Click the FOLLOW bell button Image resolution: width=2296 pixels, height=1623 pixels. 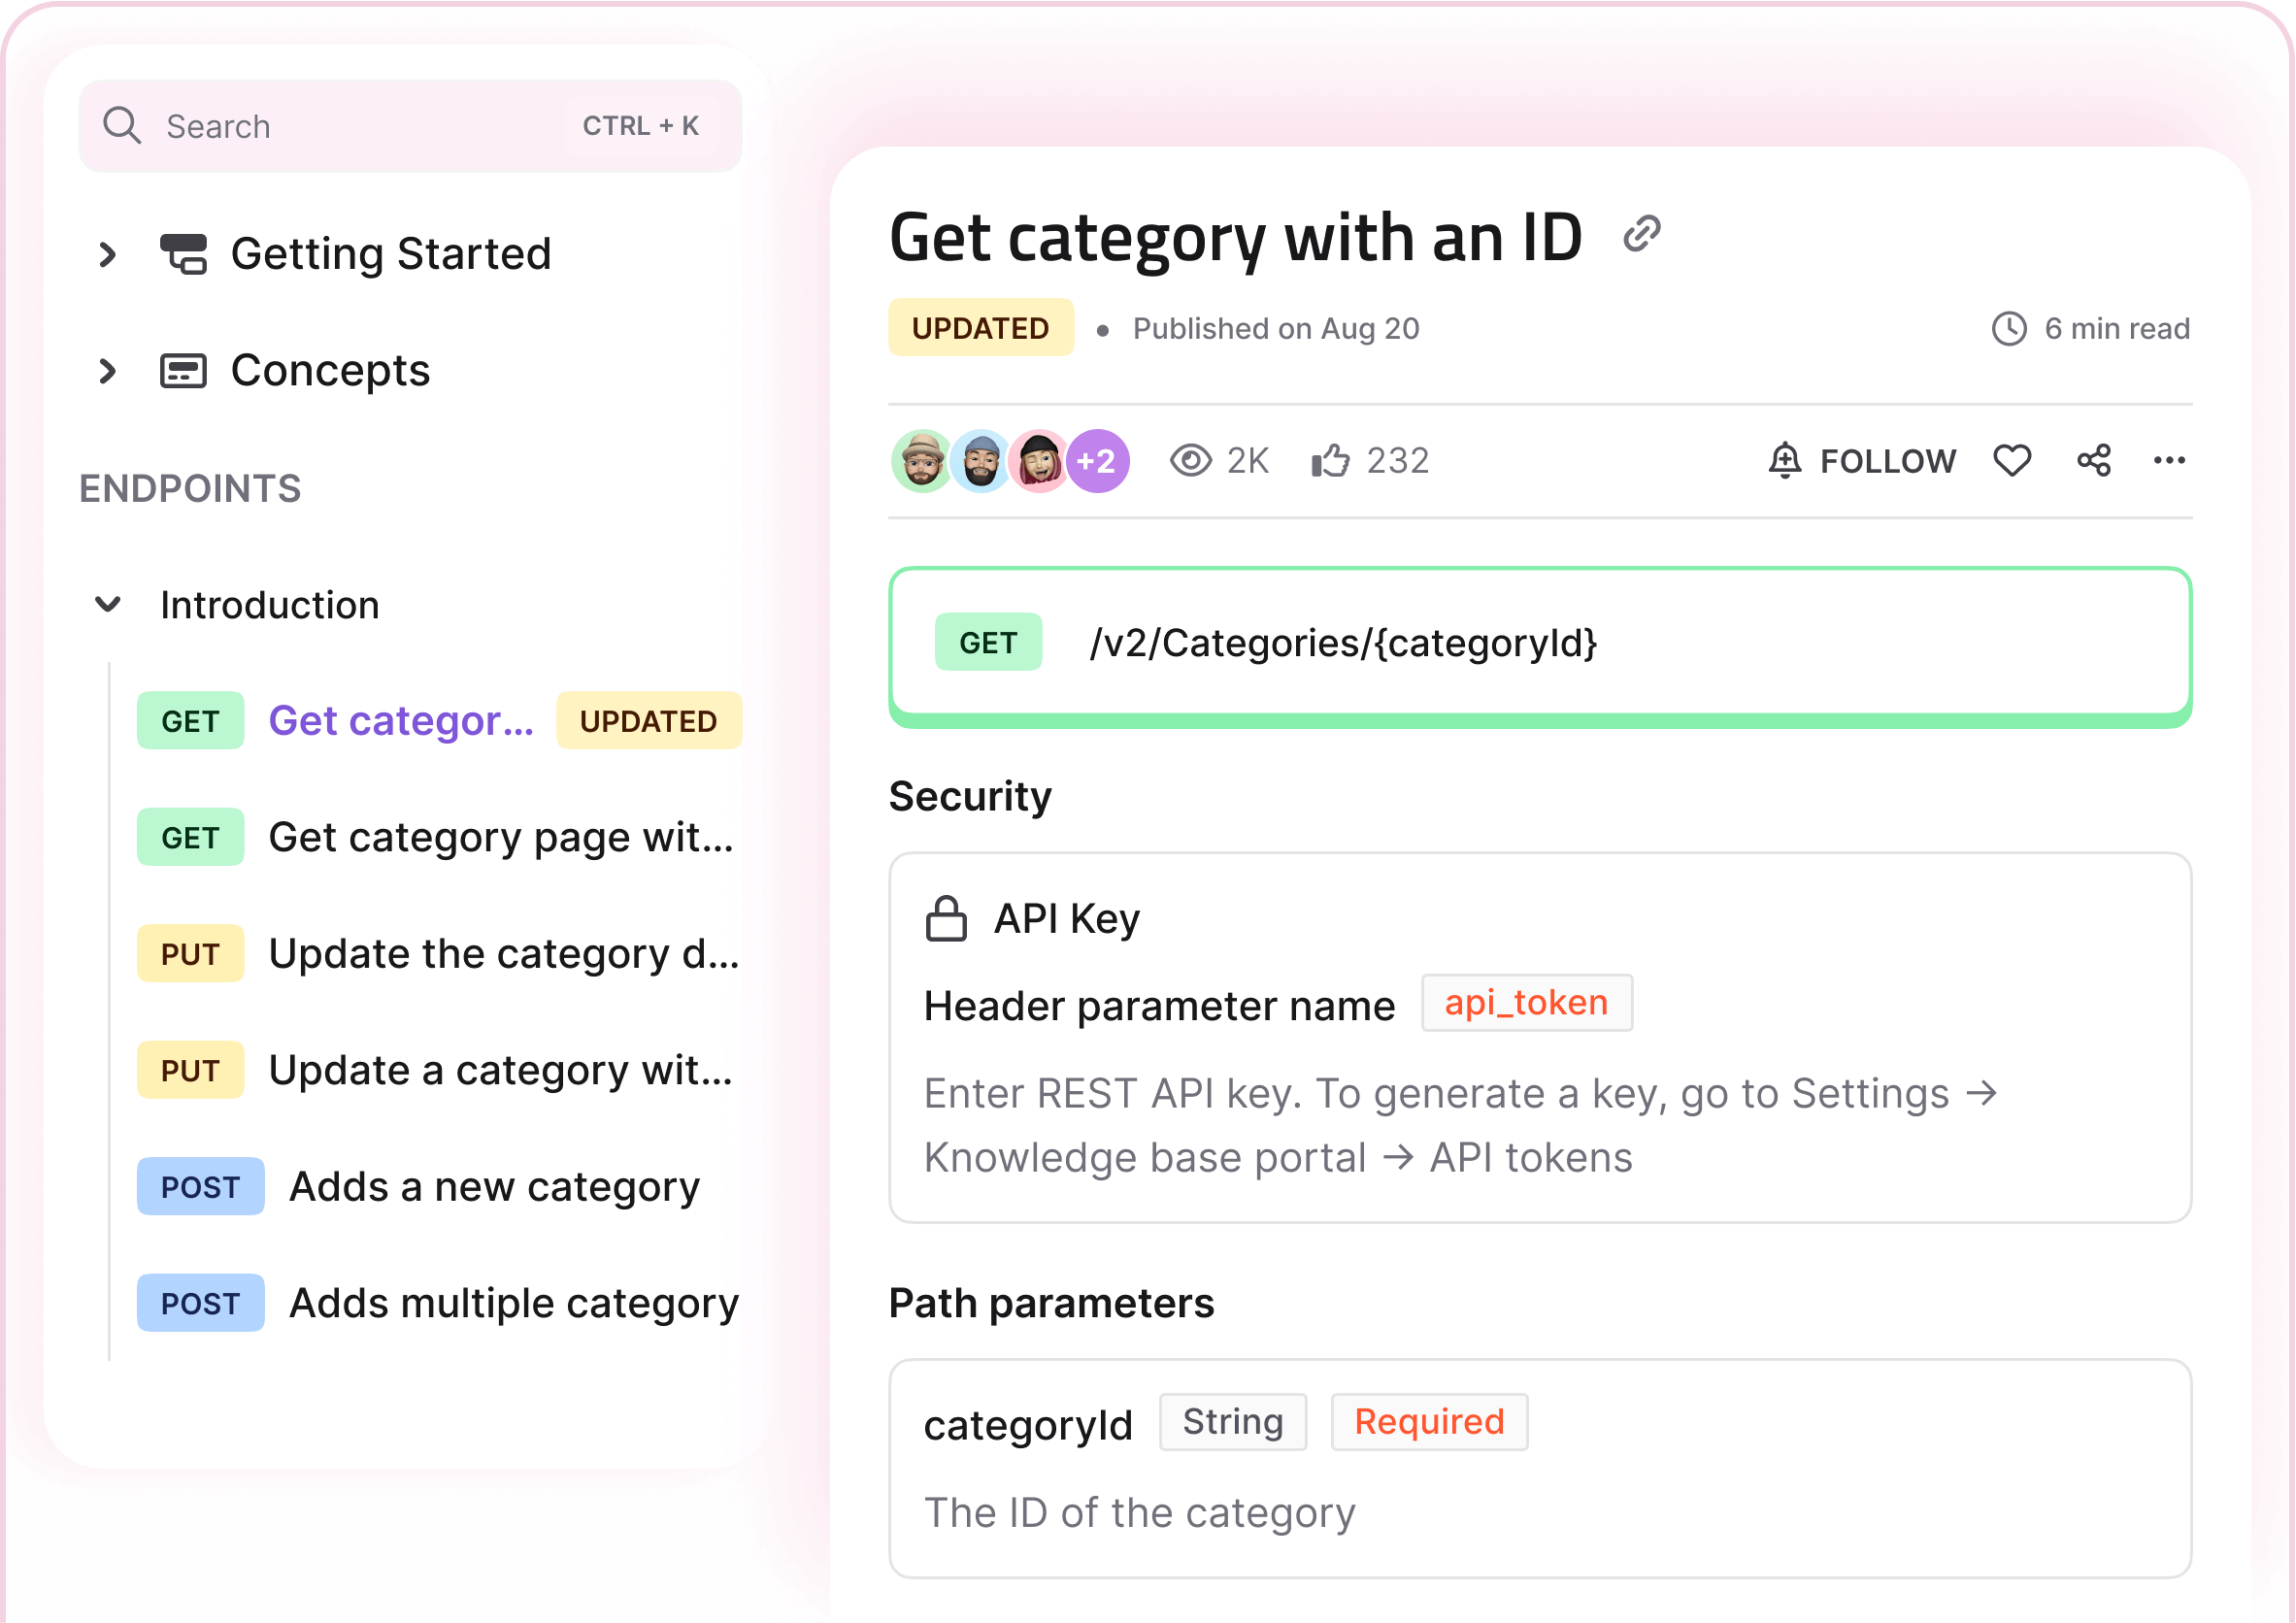(x=1862, y=461)
